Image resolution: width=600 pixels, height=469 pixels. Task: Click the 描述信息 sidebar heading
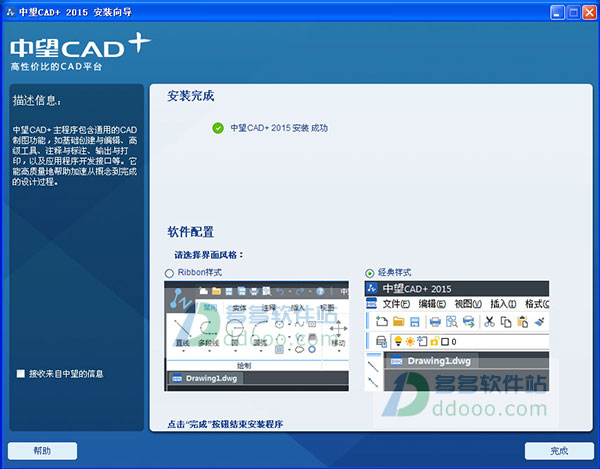pos(36,100)
